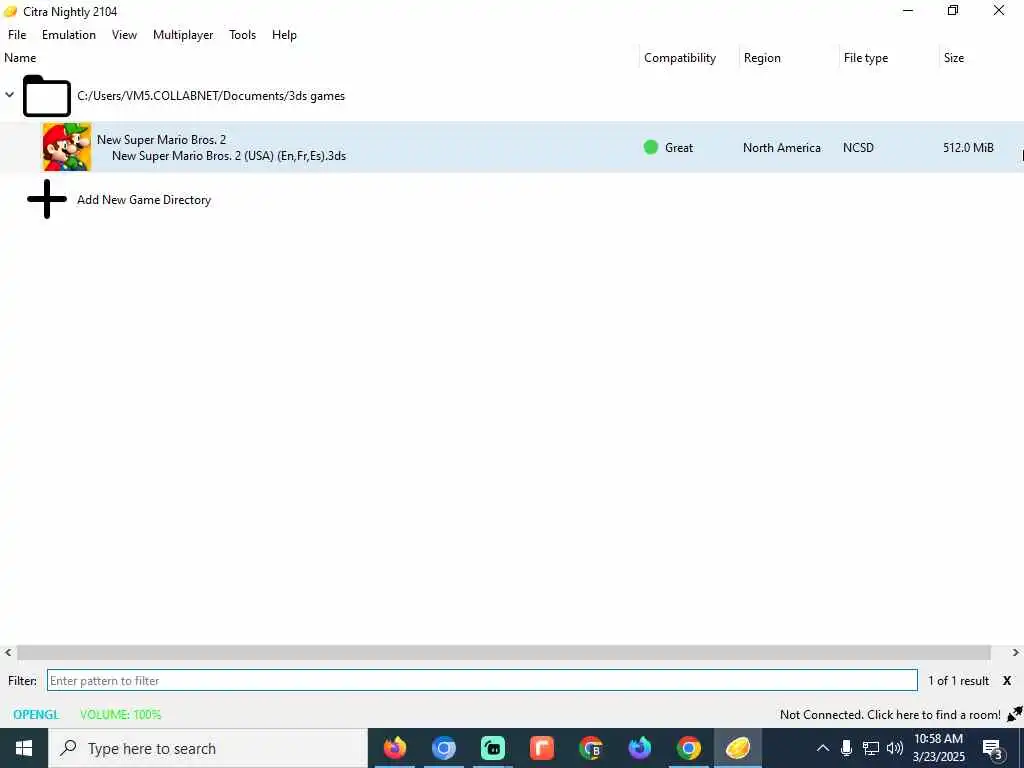Click the taskbar search box
Image resolution: width=1024 pixels, height=768 pixels.
208,748
